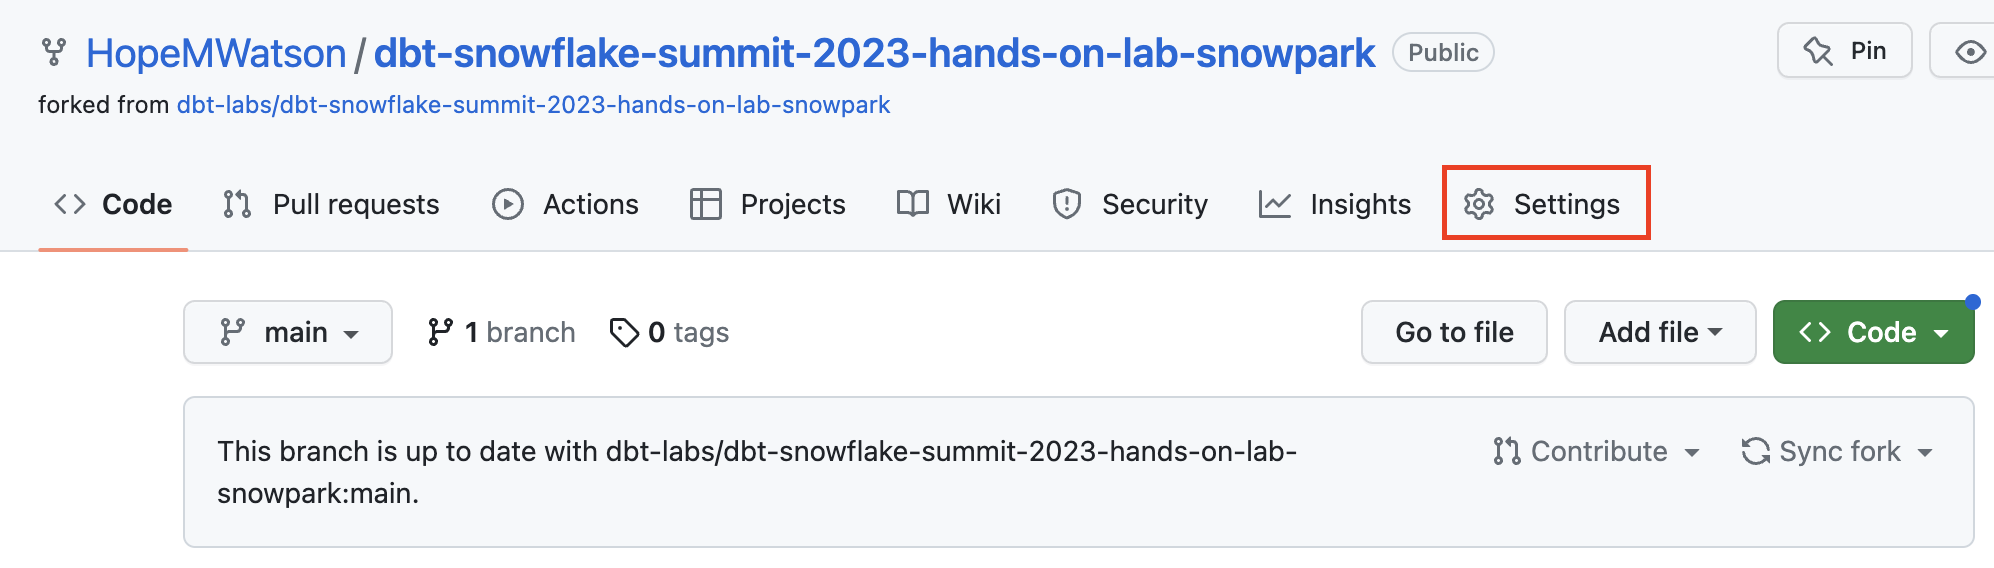
Task: Click the pin icon in Pin button
Action: point(1818,51)
